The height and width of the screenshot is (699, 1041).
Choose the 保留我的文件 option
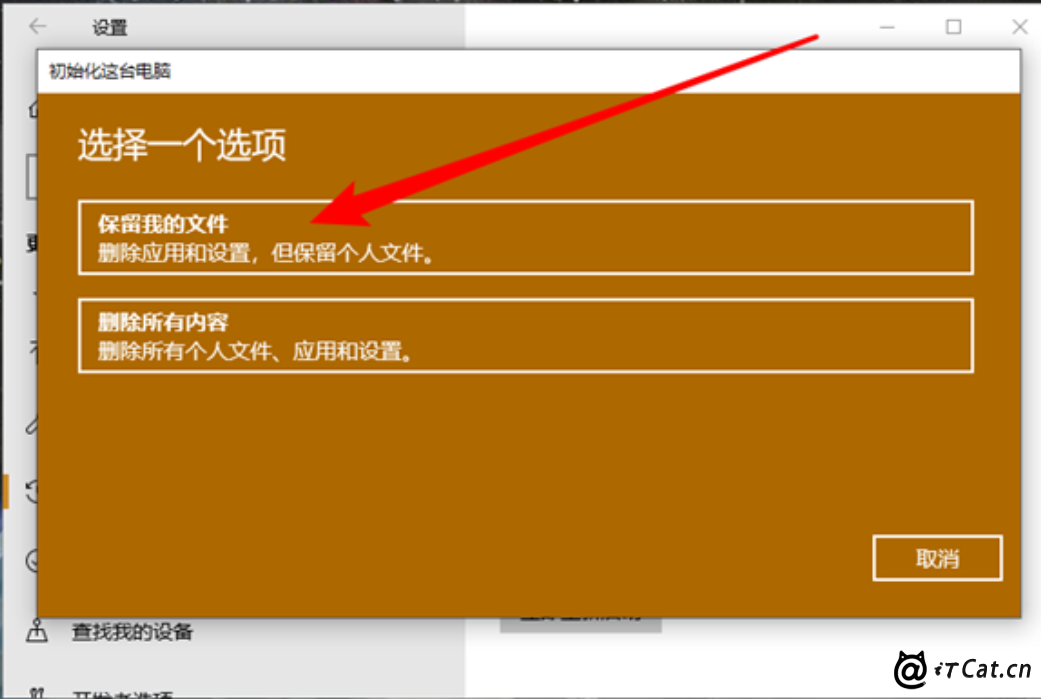click(x=526, y=237)
